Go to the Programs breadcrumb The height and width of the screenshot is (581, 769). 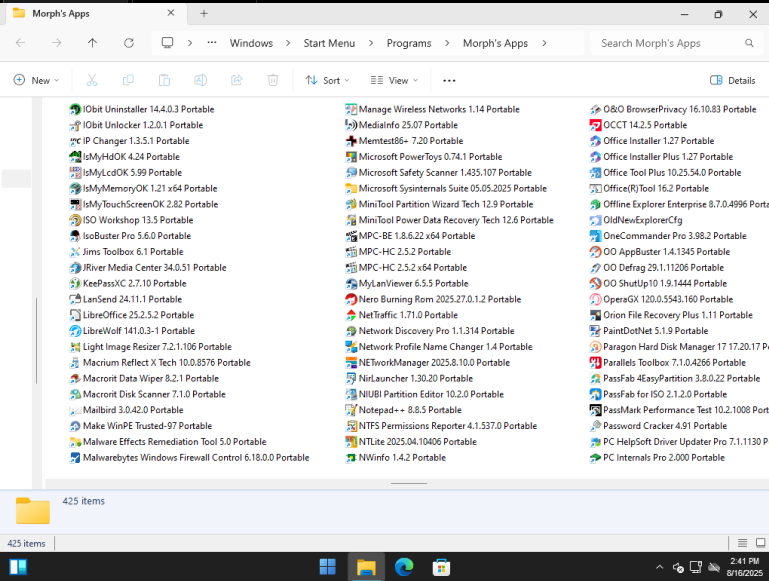tap(409, 43)
